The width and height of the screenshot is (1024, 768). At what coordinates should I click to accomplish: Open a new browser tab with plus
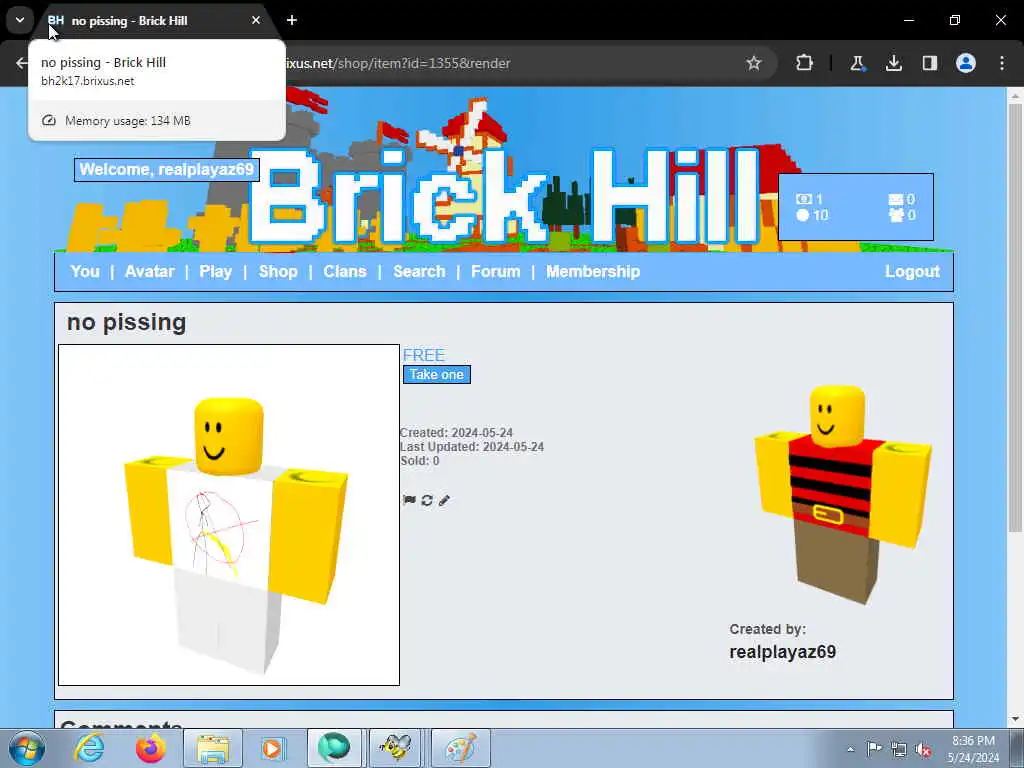292,20
